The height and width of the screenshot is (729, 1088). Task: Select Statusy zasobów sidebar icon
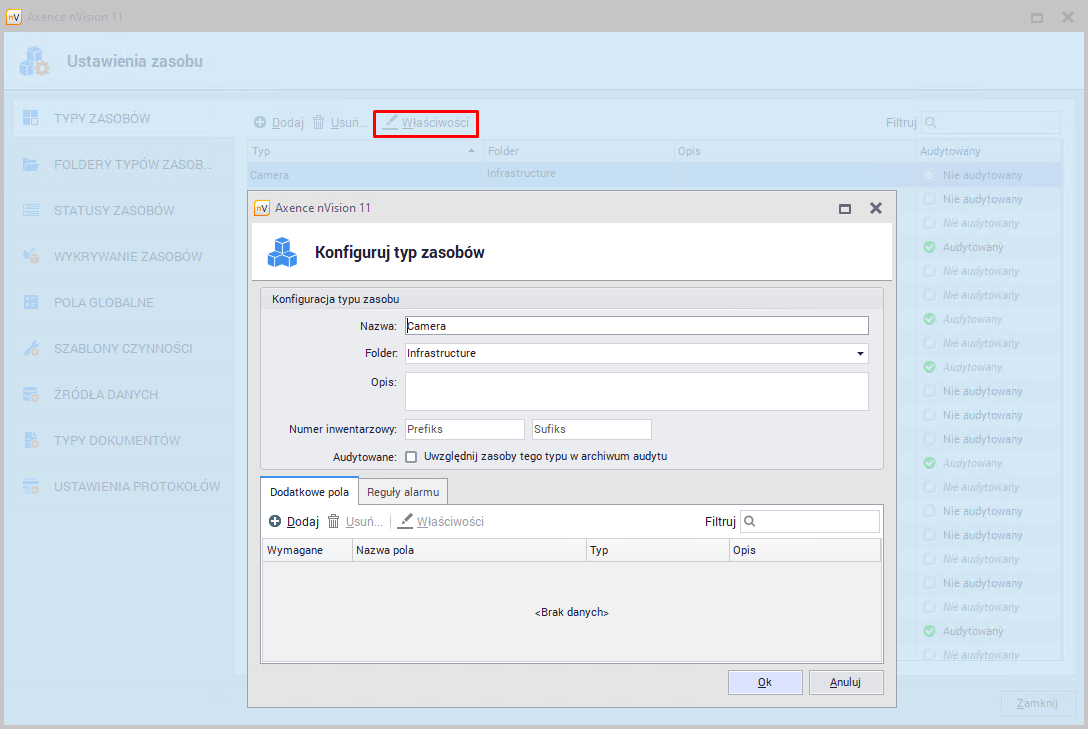point(31,210)
